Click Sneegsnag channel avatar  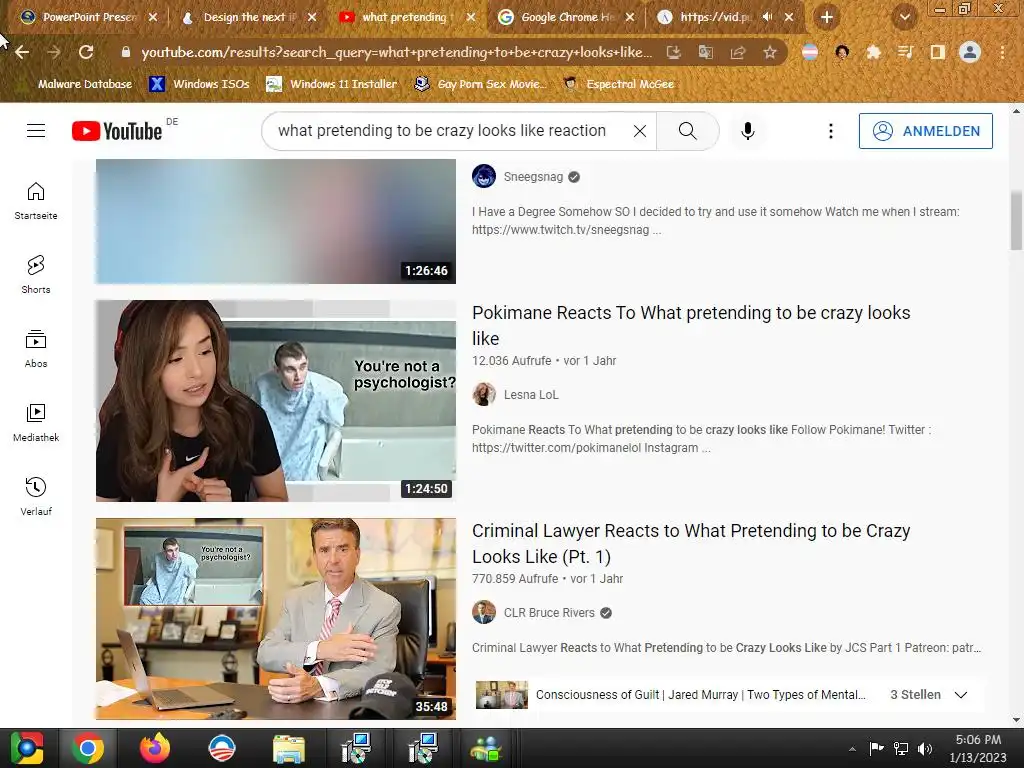(x=484, y=177)
